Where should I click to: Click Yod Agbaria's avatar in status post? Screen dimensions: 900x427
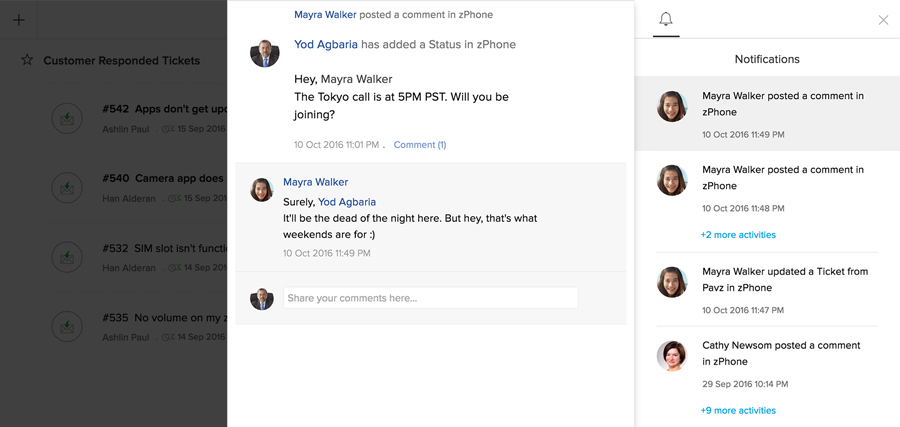264,52
